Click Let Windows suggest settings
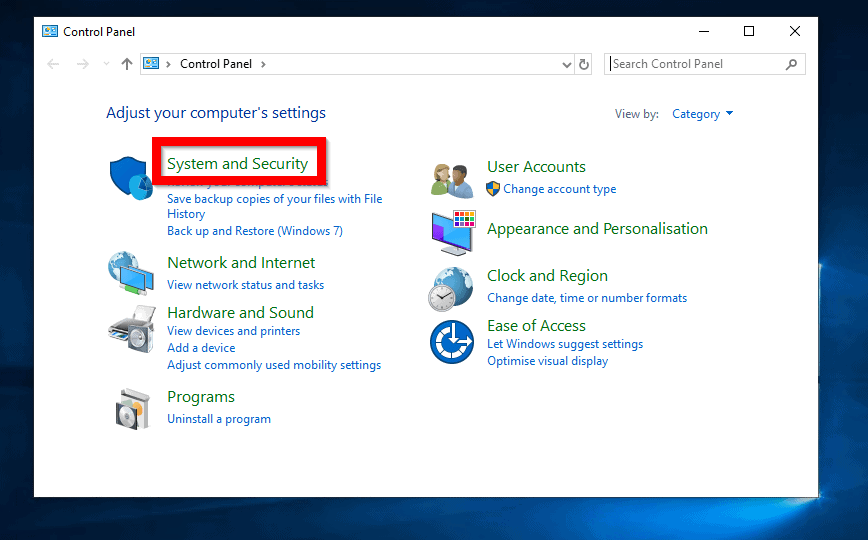The image size is (868, 540). coord(565,344)
